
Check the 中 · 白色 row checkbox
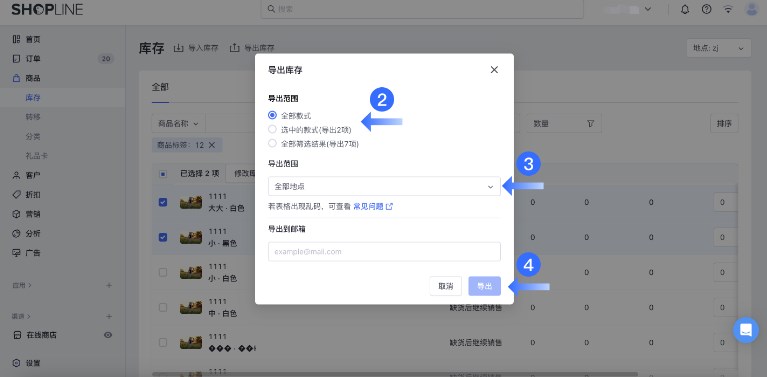163,308
